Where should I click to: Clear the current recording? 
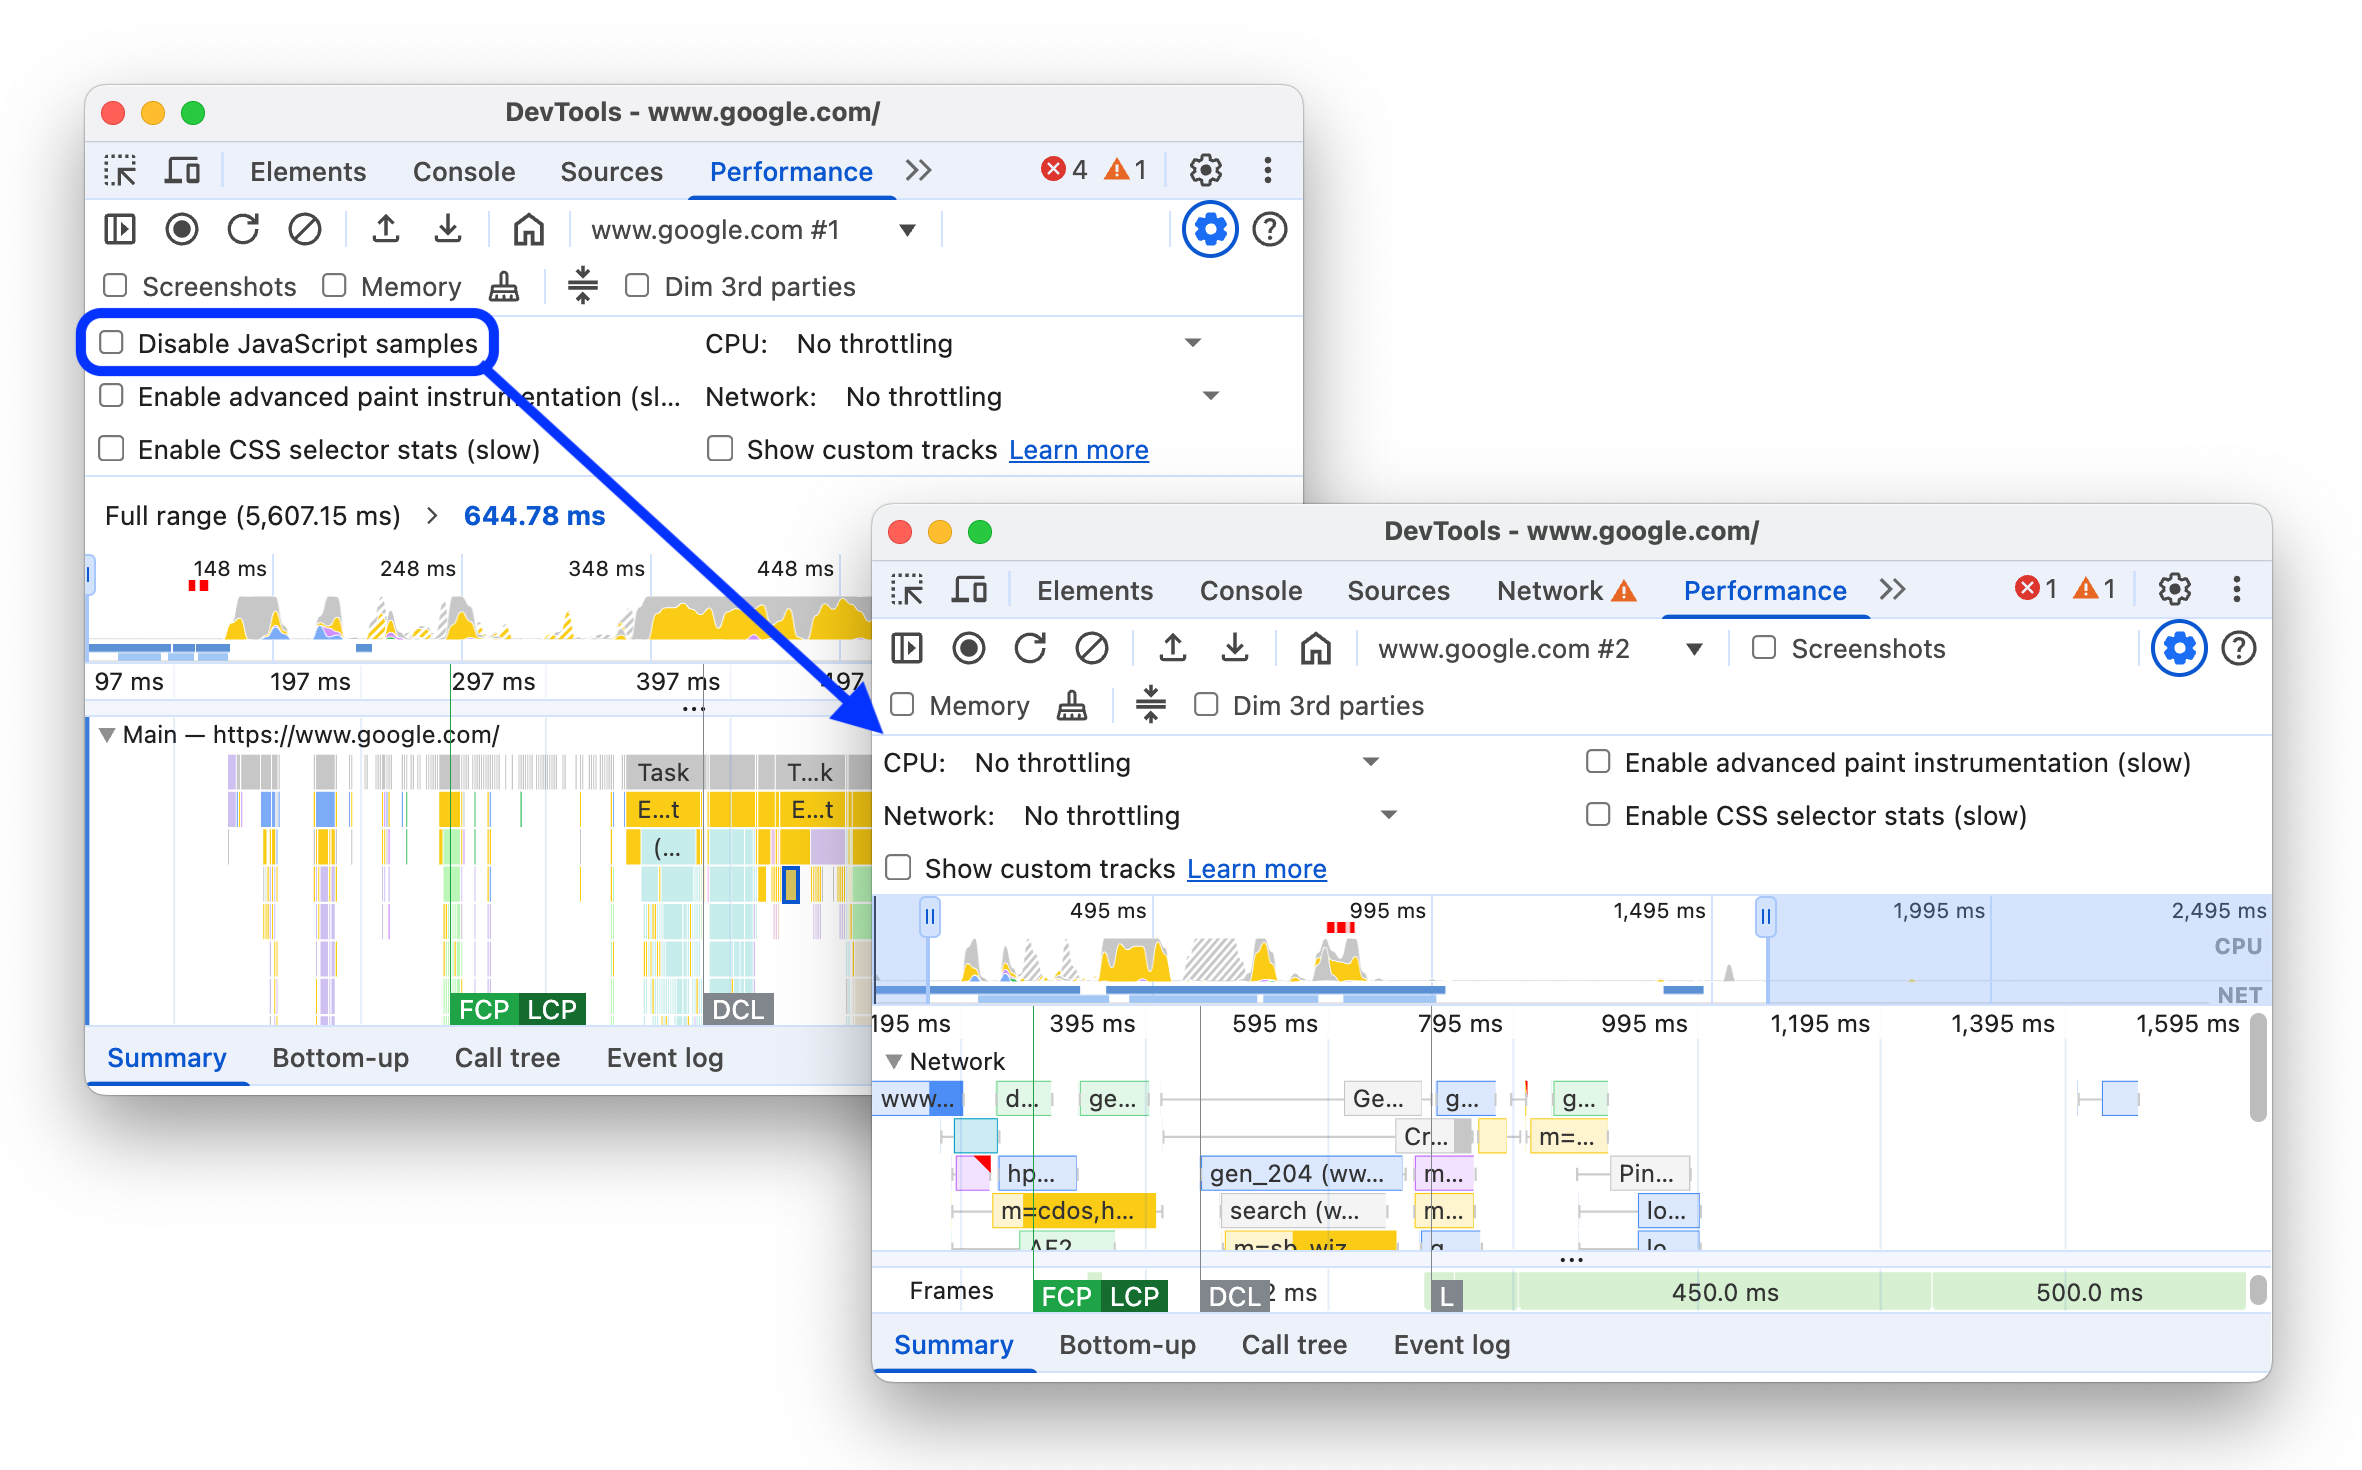(1093, 648)
